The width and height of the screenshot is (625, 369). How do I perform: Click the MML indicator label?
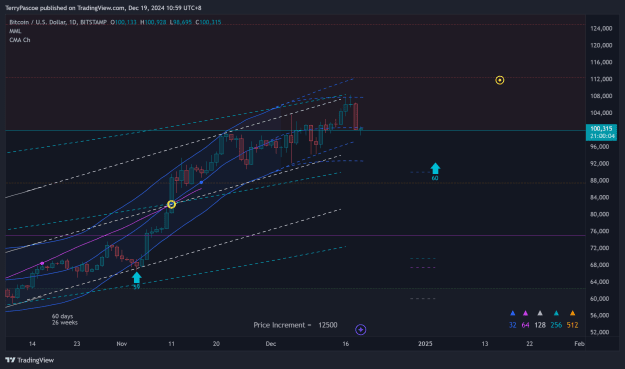[15, 31]
